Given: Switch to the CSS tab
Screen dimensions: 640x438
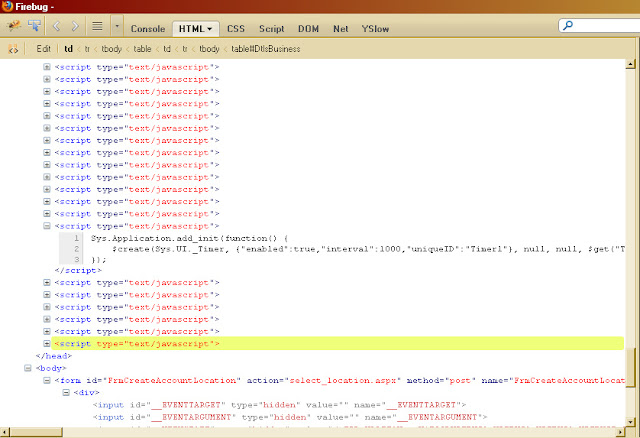Looking at the screenshot, I should pos(236,29).
